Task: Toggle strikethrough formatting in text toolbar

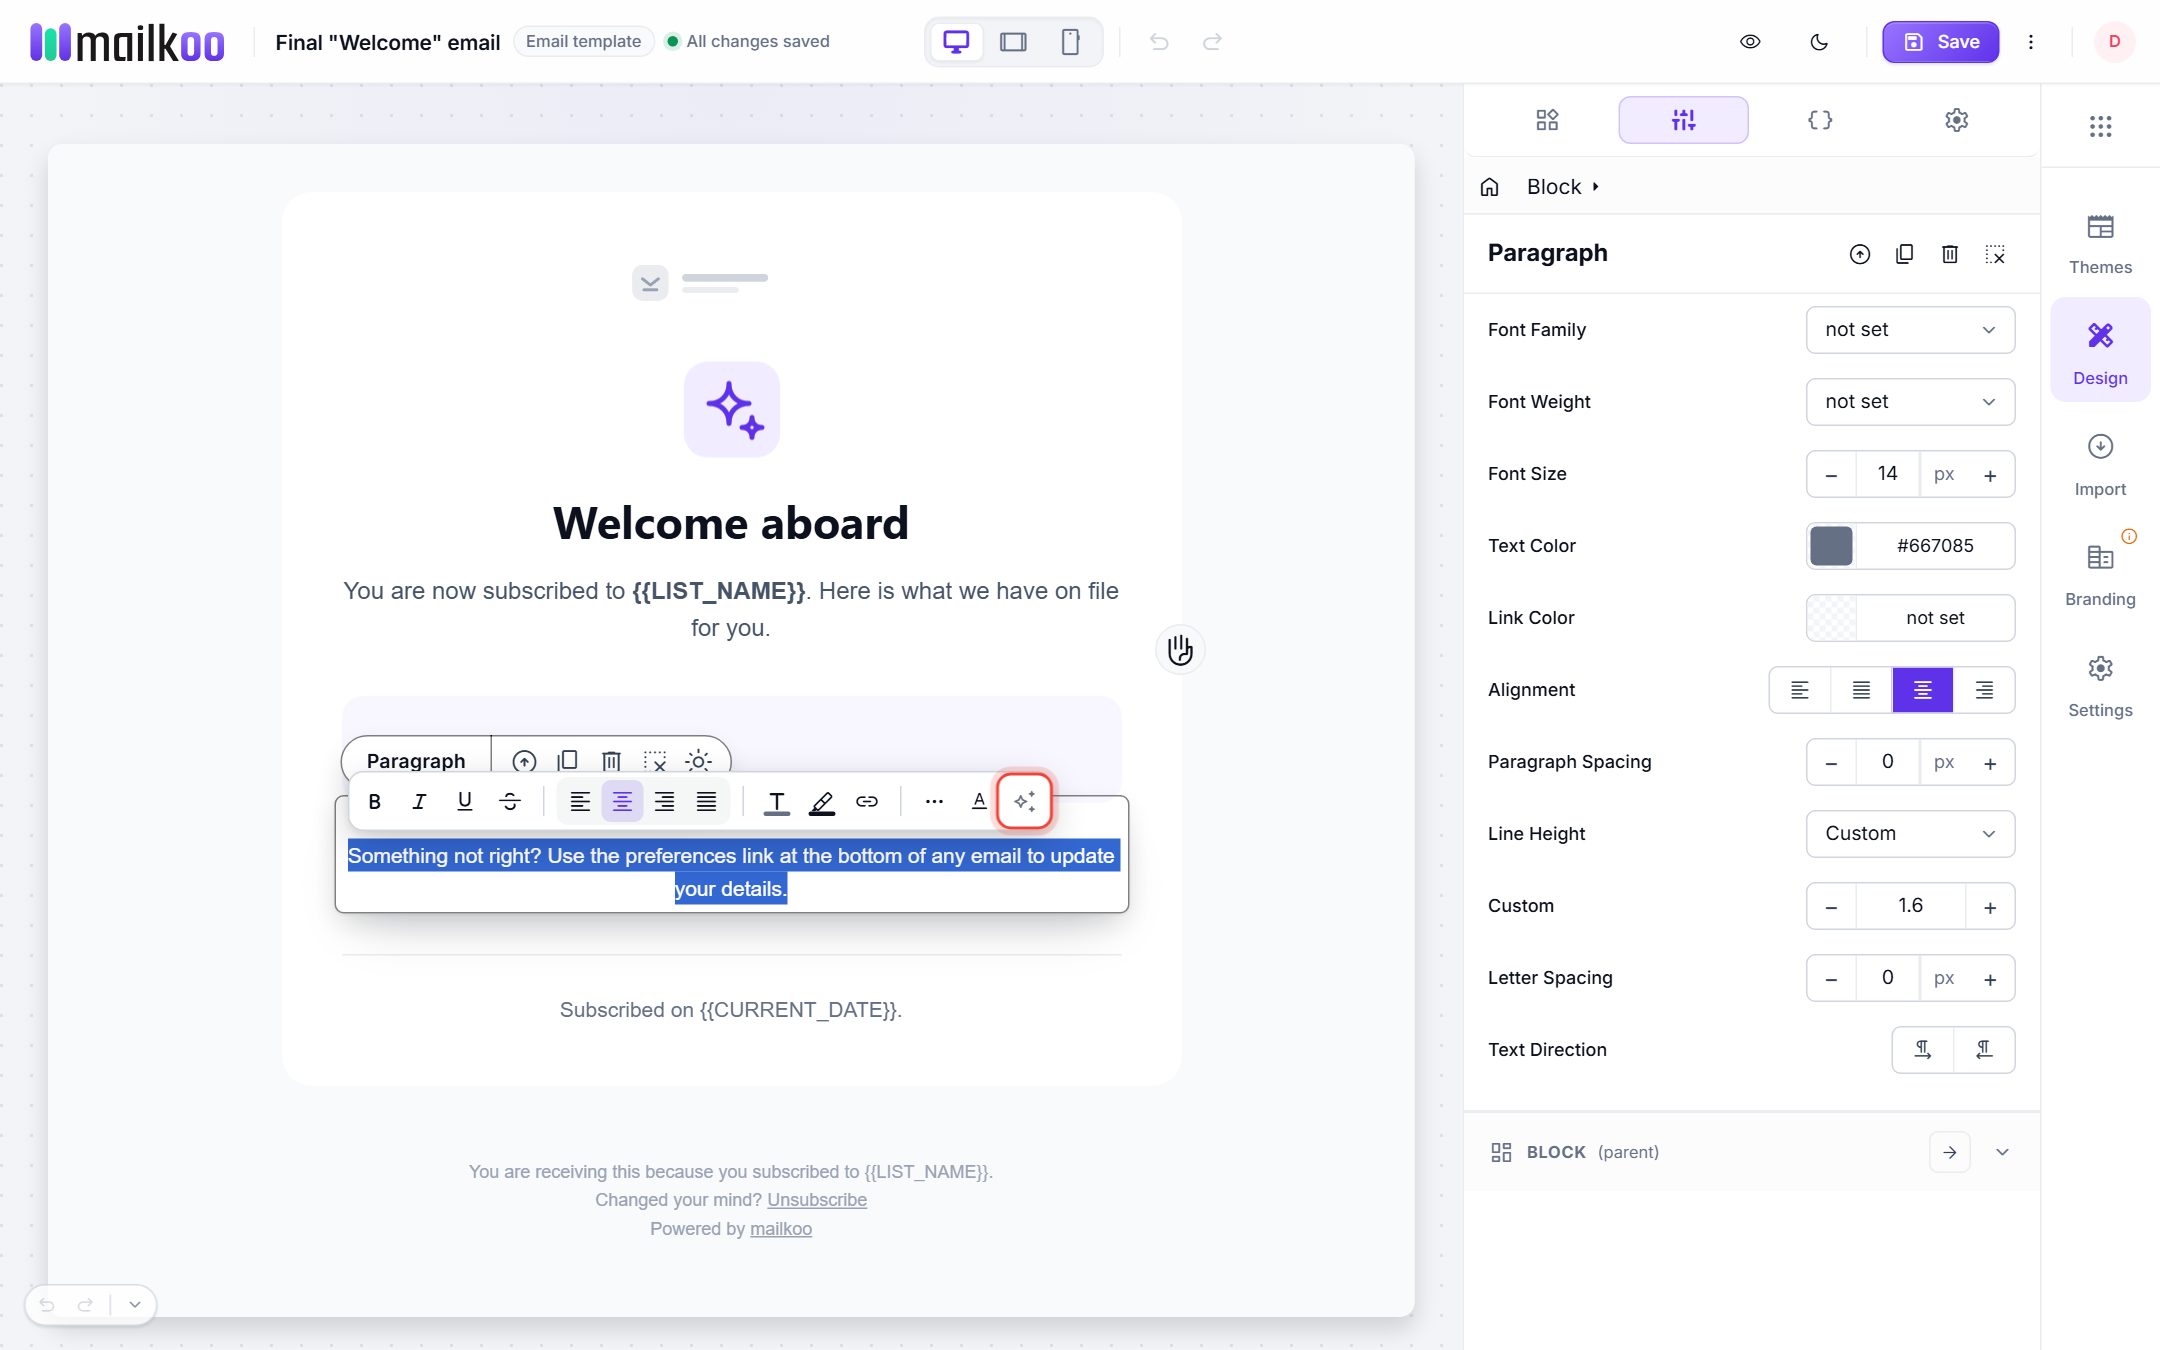Action: point(510,801)
